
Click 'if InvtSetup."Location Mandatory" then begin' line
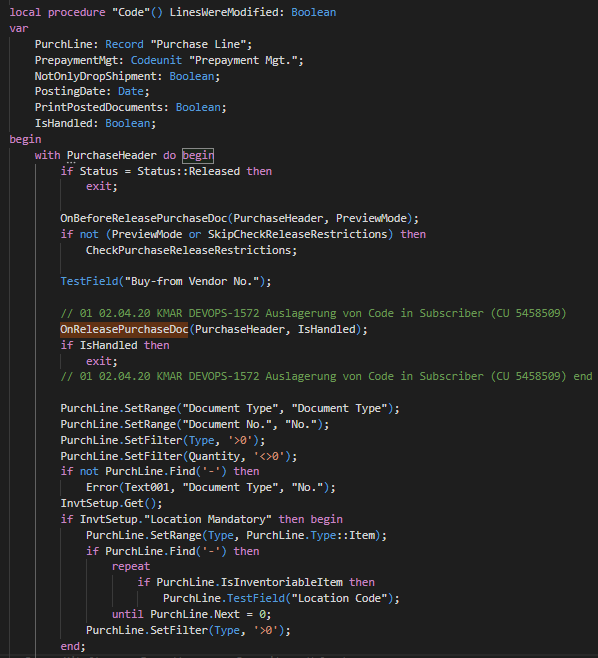click(x=201, y=519)
